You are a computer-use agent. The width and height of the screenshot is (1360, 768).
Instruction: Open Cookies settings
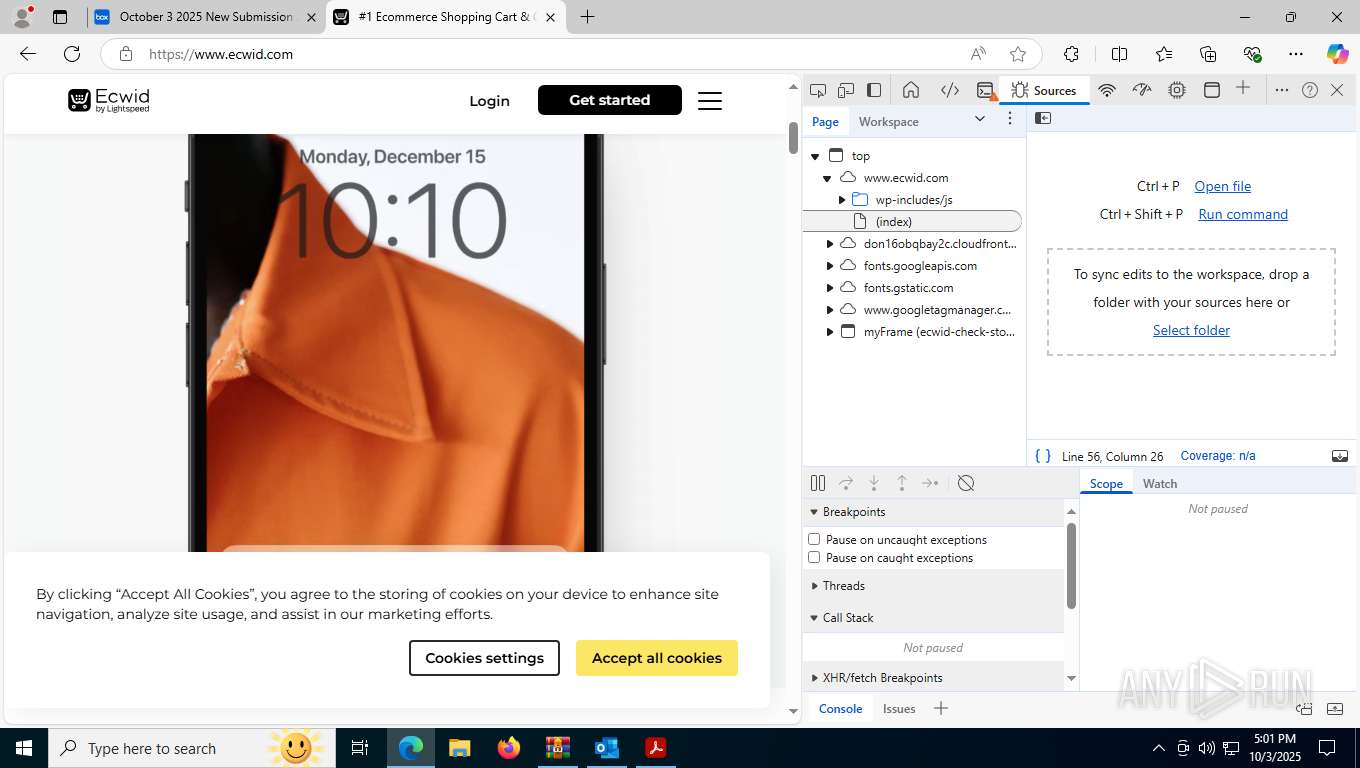pyautogui.click(x=484, y=658)
